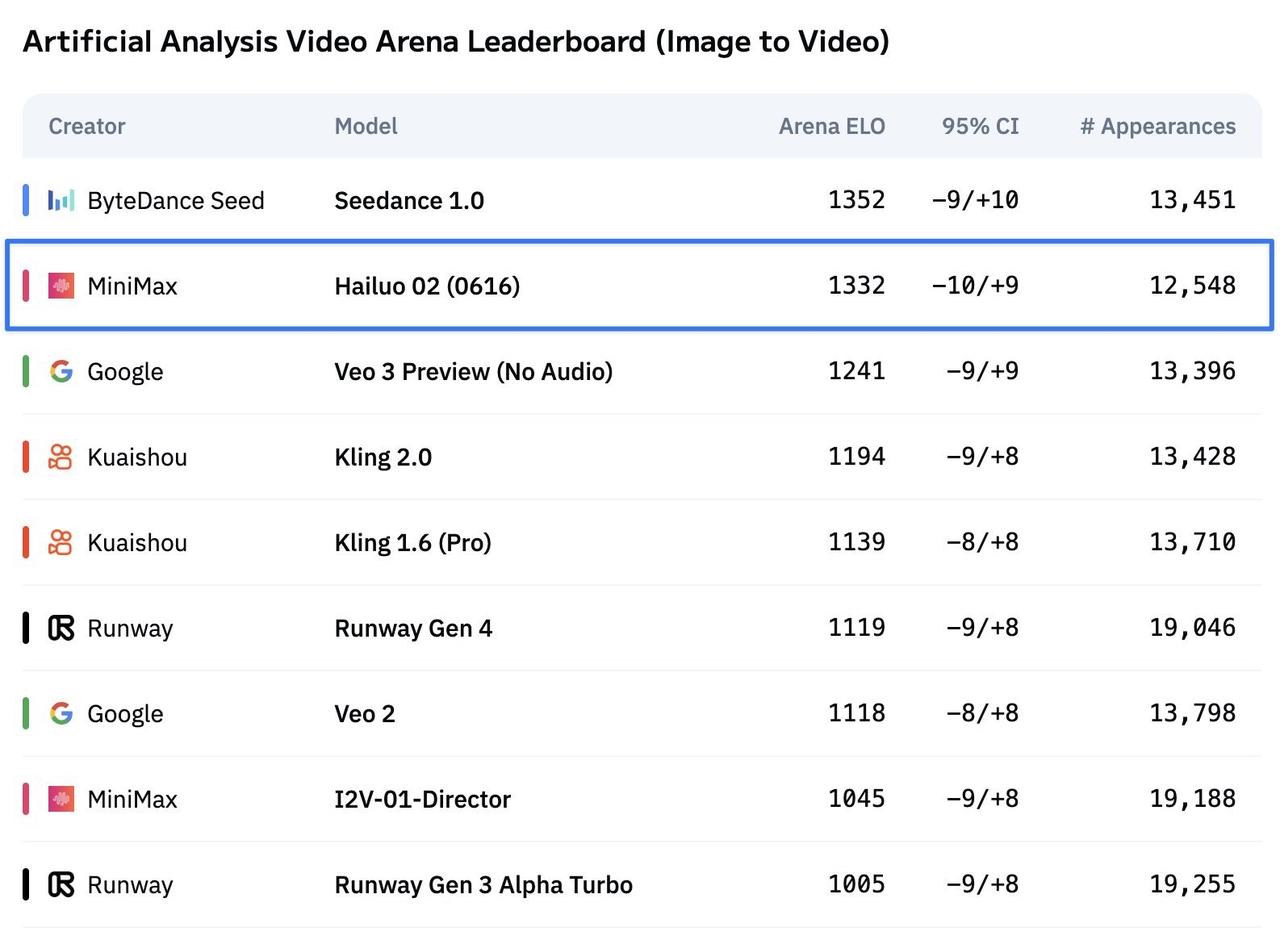The height and width of the screenshot is (936, 1280).
Task: Select Veo 3 Preview (No Audio) model
Action: pos(473,372)
